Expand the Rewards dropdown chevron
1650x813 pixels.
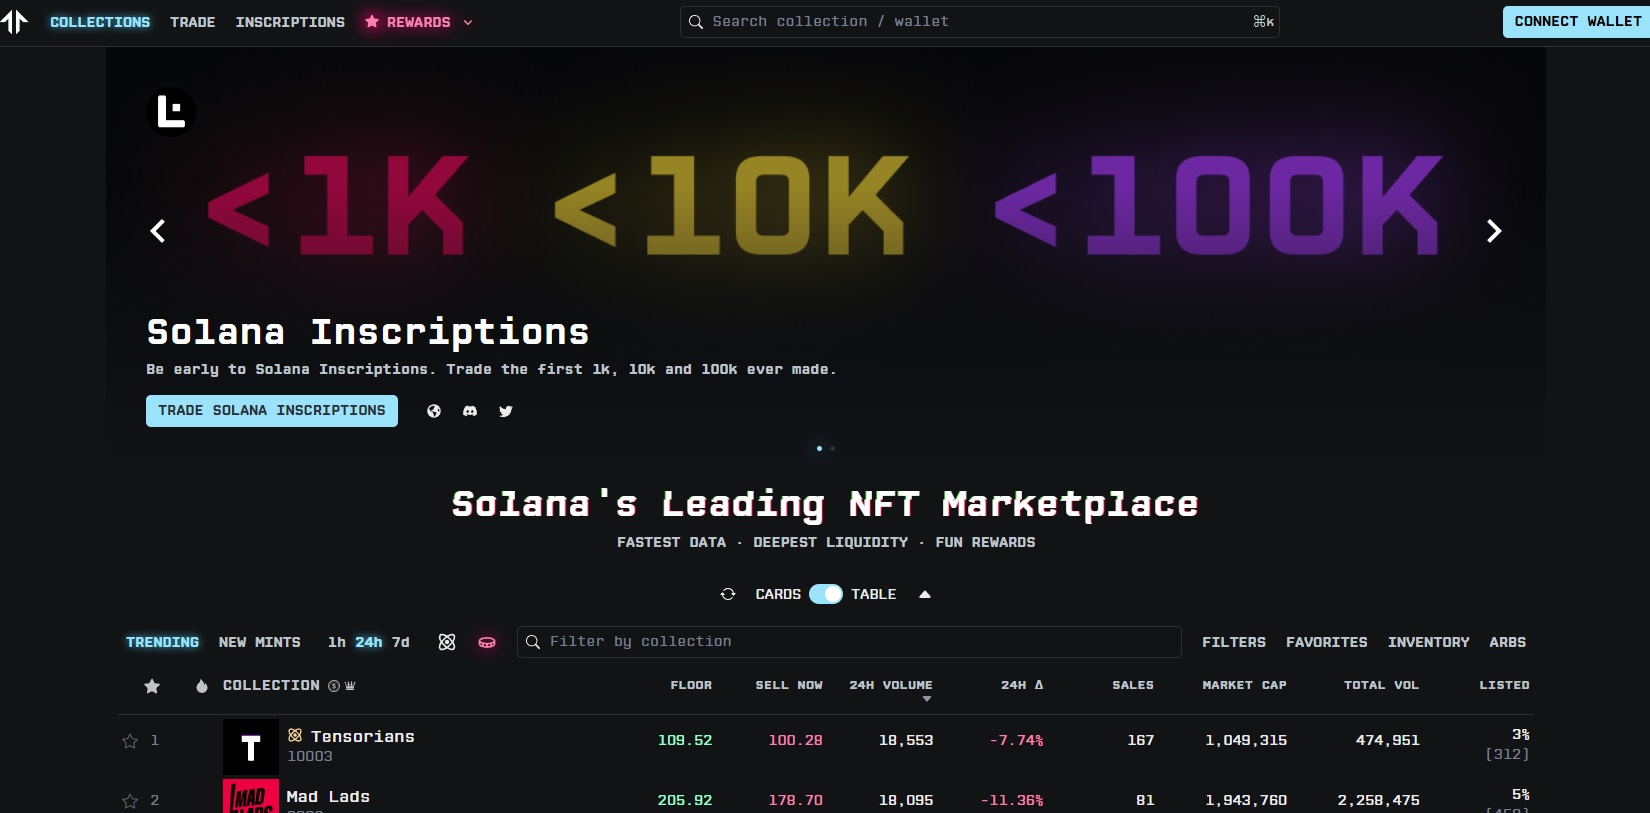[x=467, y=22]
